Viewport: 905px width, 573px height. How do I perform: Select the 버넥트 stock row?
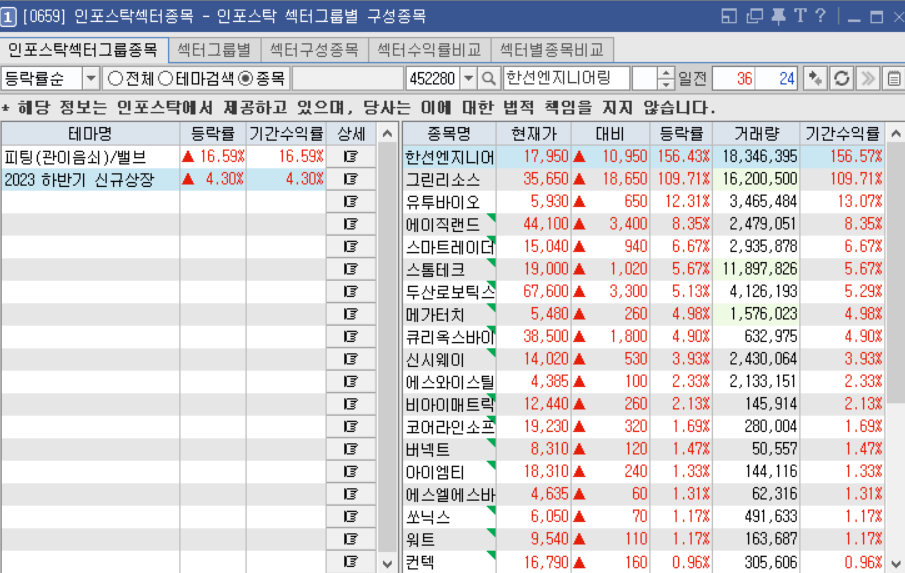pos(644,449)
